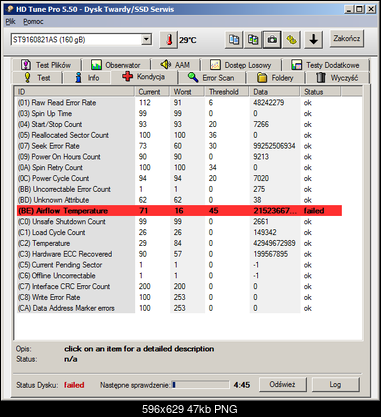Viewport: 381px width, 417px height.
Task: Select the Raw Read Error Rate row
Action: tap(179, 103)
